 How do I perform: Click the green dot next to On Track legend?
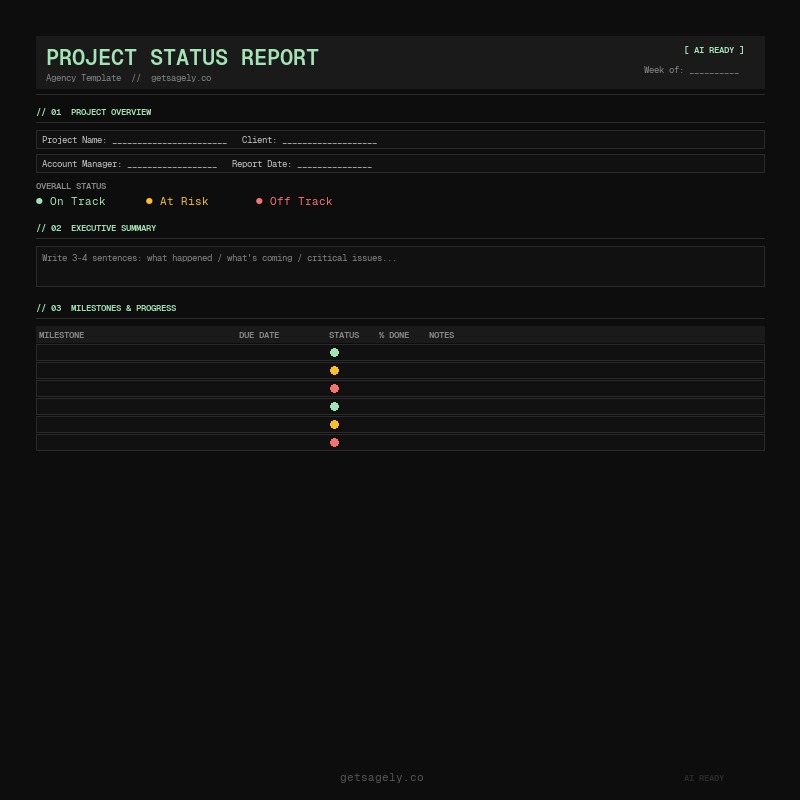click(x=39, y=201)
